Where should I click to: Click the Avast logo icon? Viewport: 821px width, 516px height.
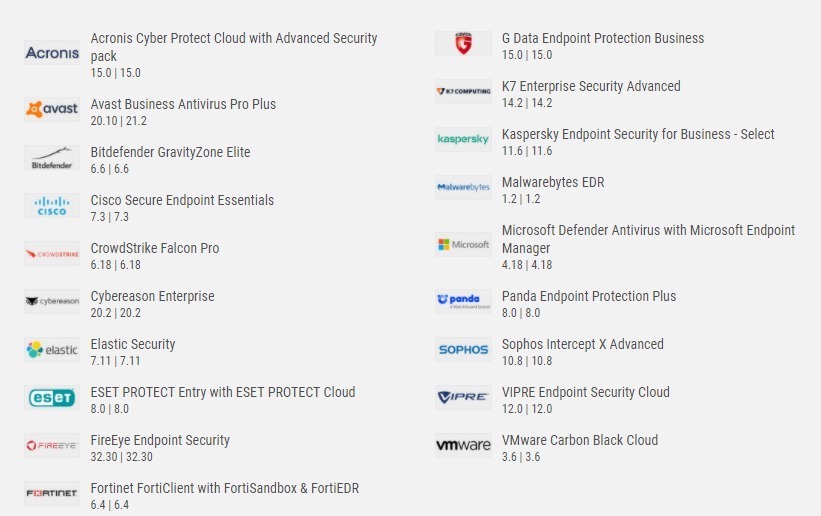pos(52,109)
